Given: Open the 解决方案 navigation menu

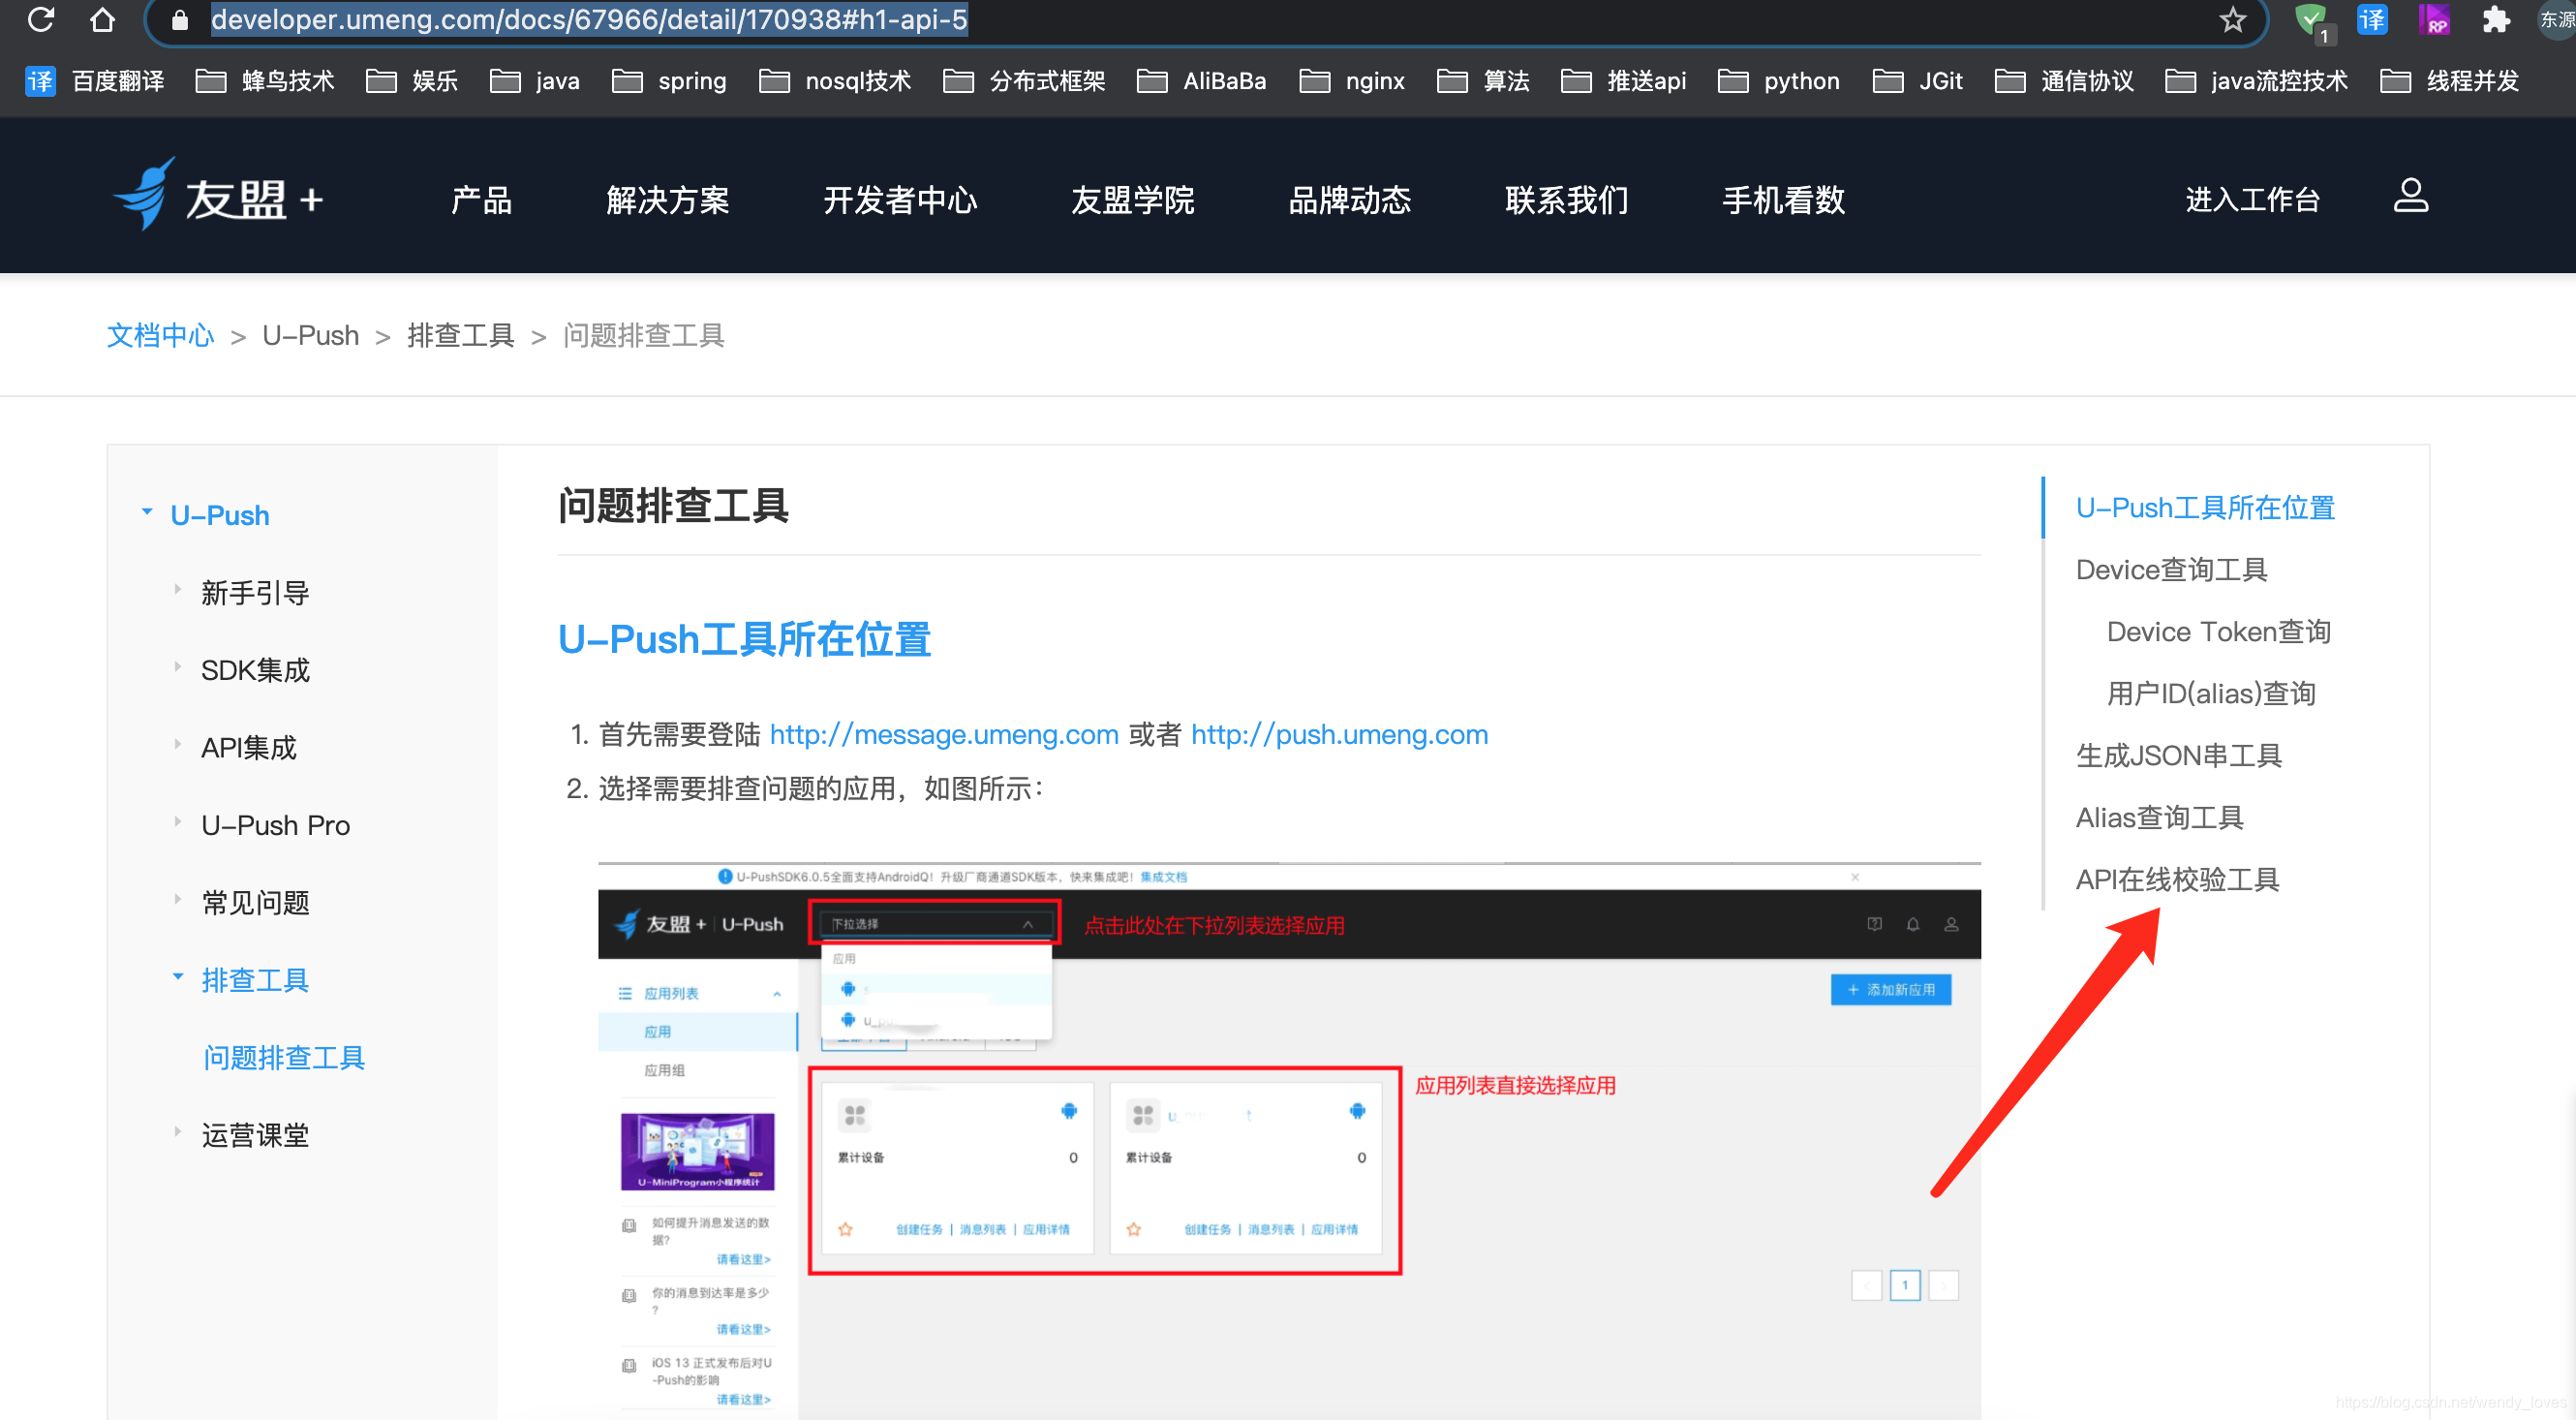Looking at the screenshot, I should pos(667,200).
